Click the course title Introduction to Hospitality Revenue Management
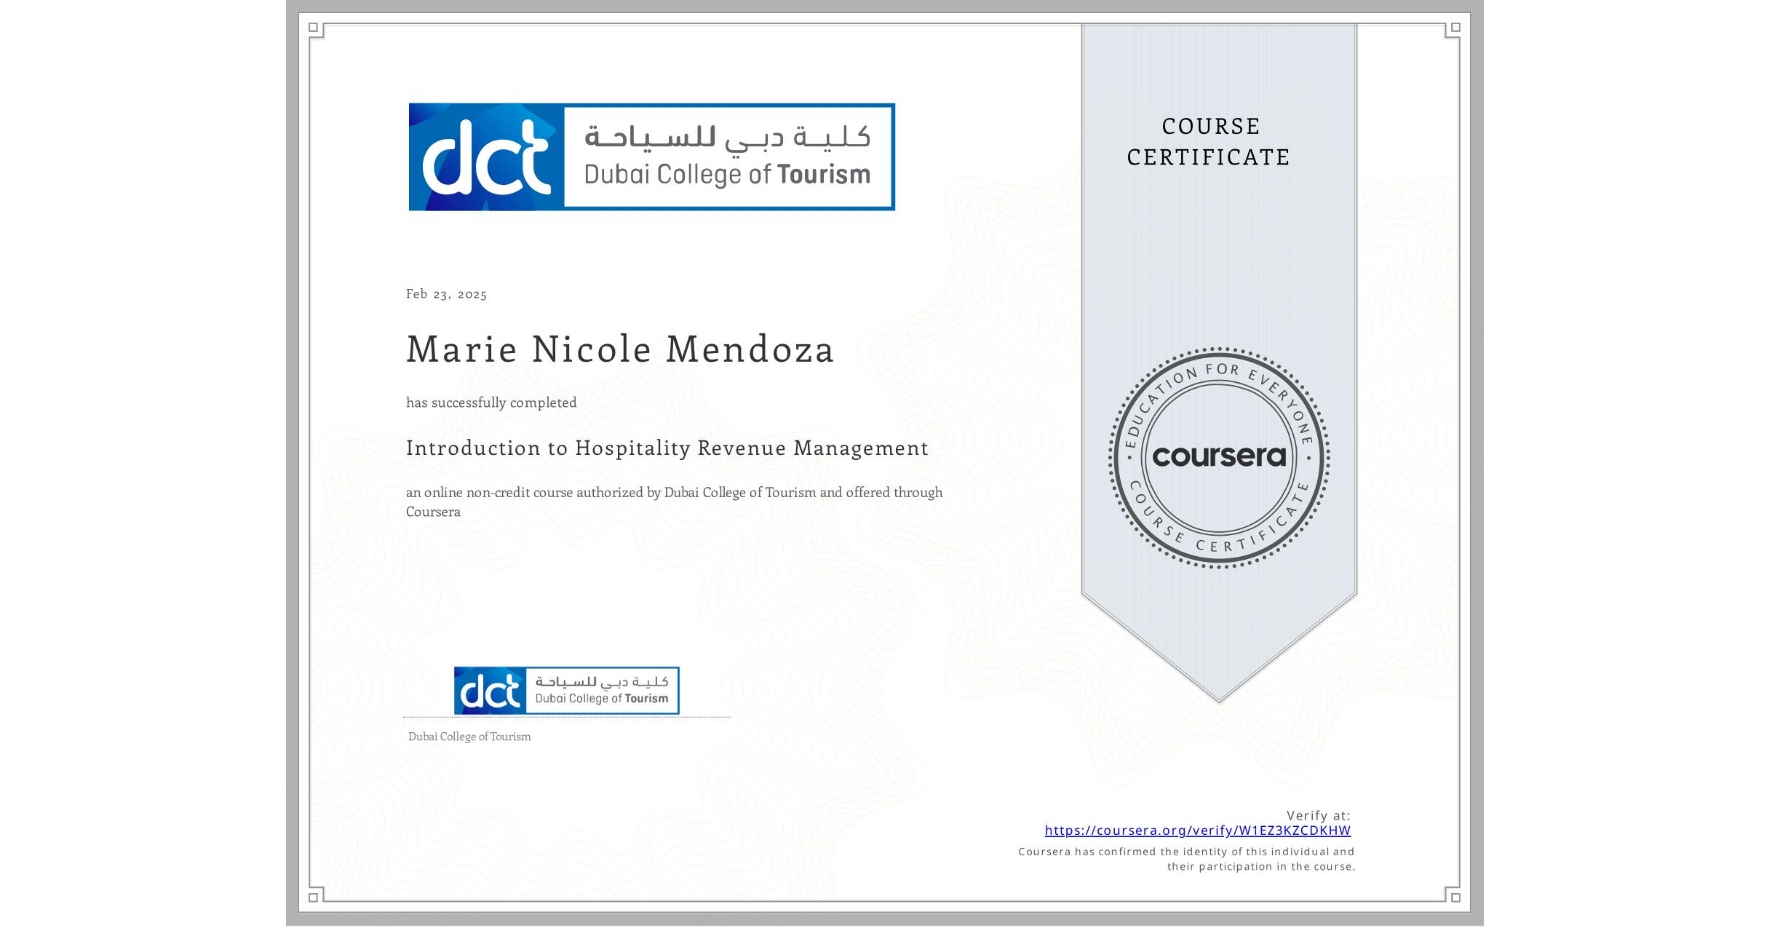The image size is (1772, 928). click(x=666, y=448)
